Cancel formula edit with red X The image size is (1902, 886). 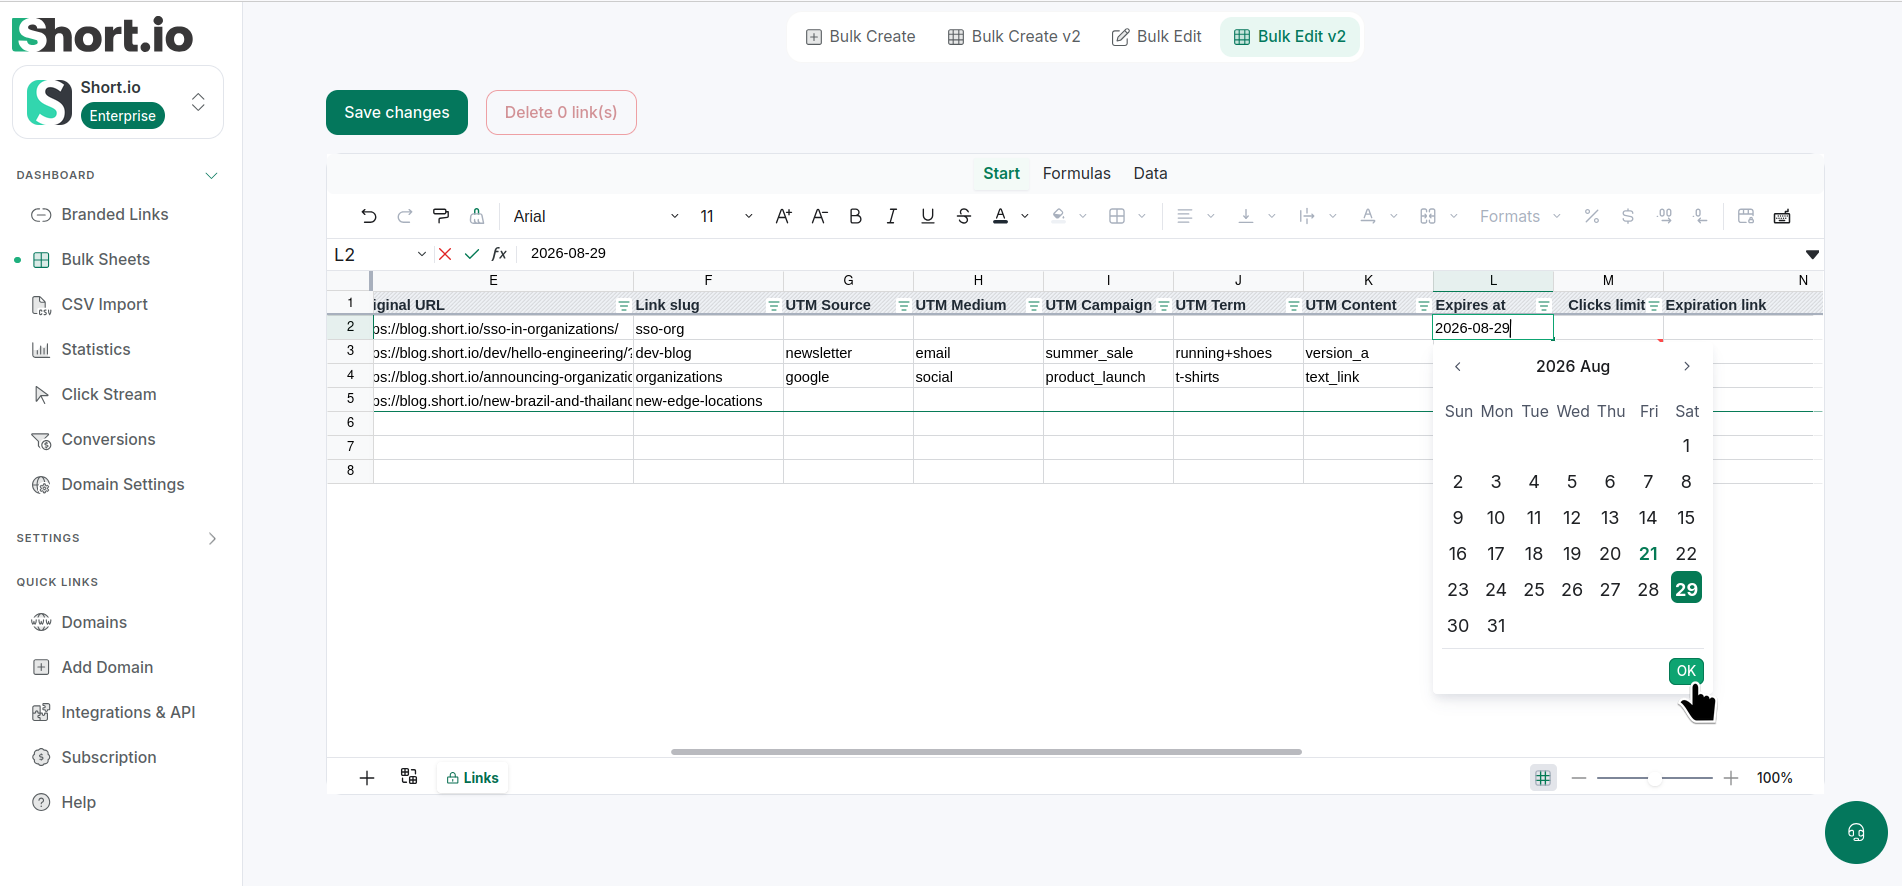point(445,254)
